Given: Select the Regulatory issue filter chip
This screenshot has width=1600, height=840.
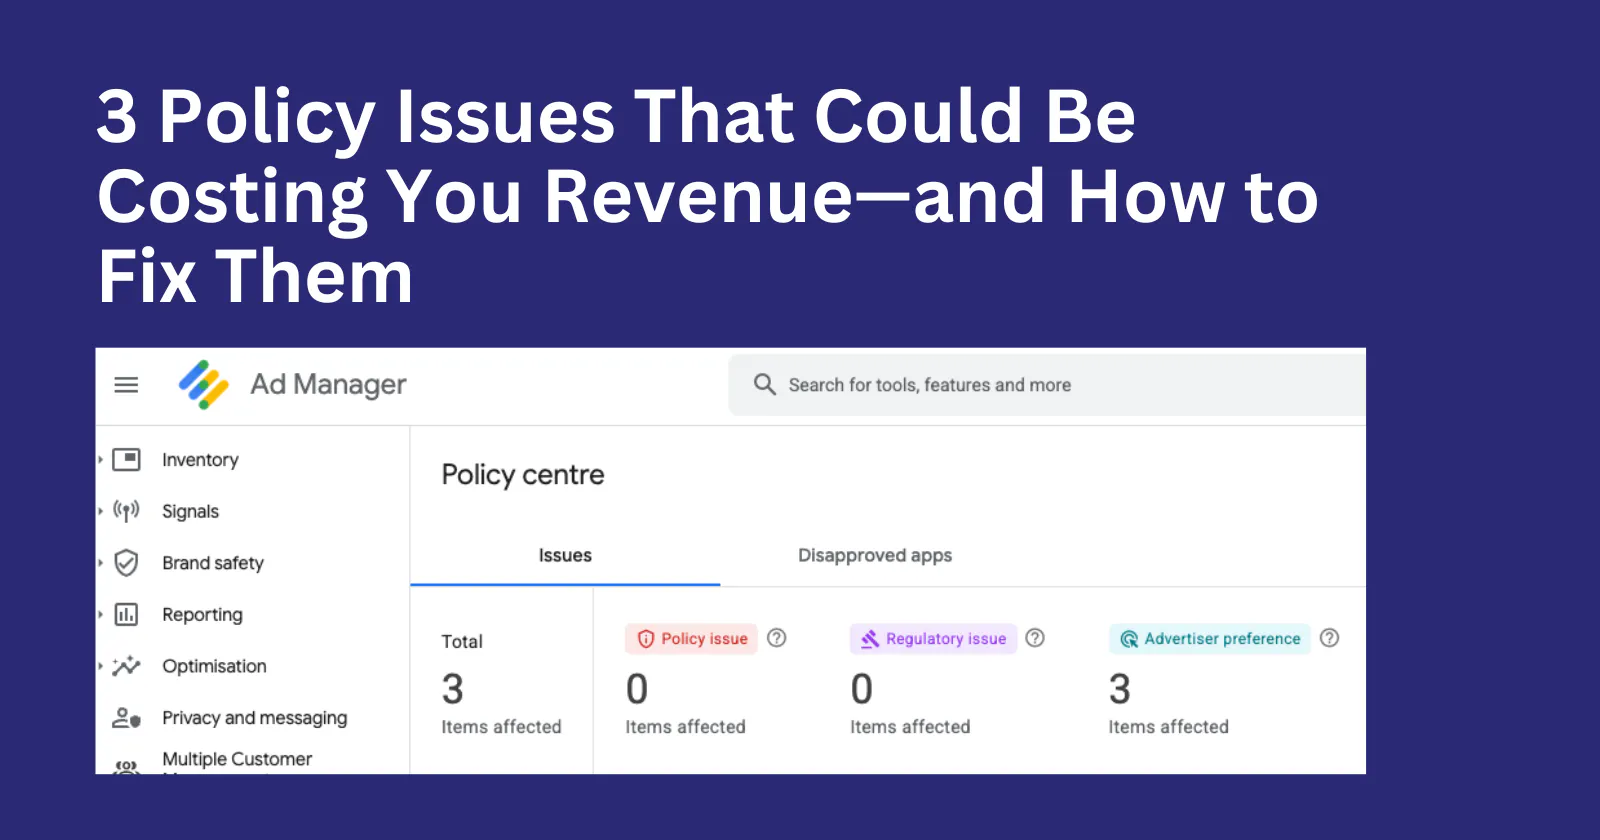Looking at the screenshot, I should [x=933, y=639].
